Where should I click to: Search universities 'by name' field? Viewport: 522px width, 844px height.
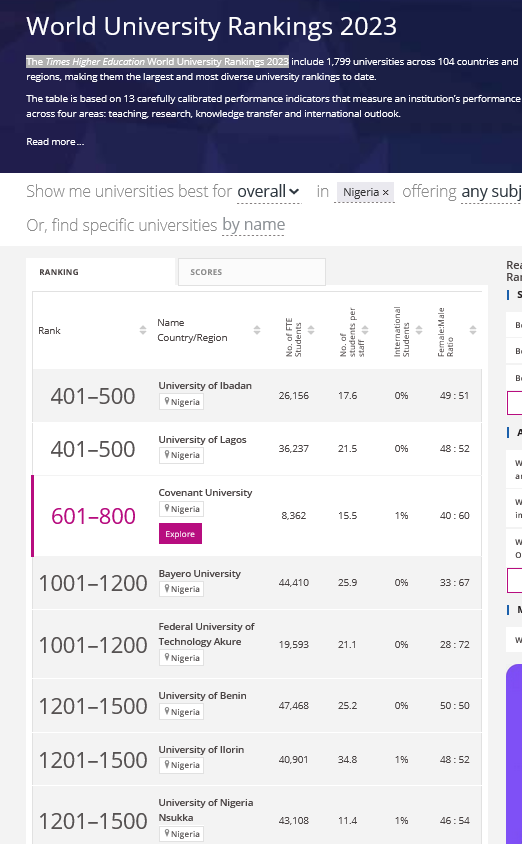click(253, 224)
